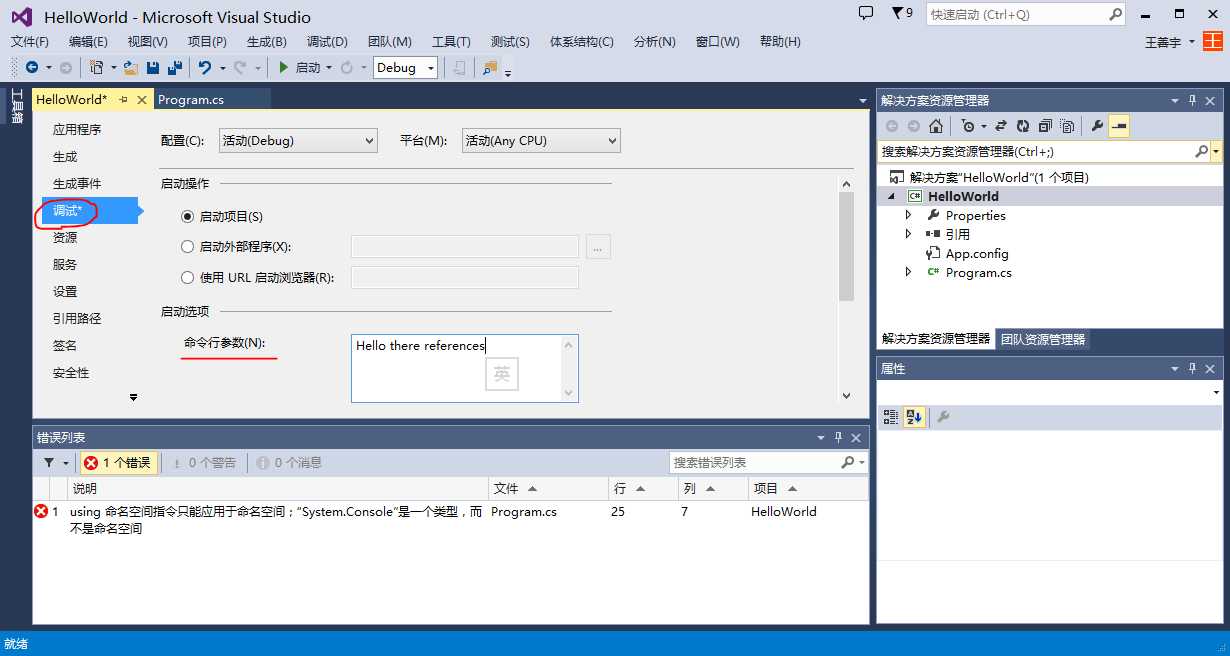Open the 文件(F) menu
The image size is (1230, 656).
[x=30, y=41]
